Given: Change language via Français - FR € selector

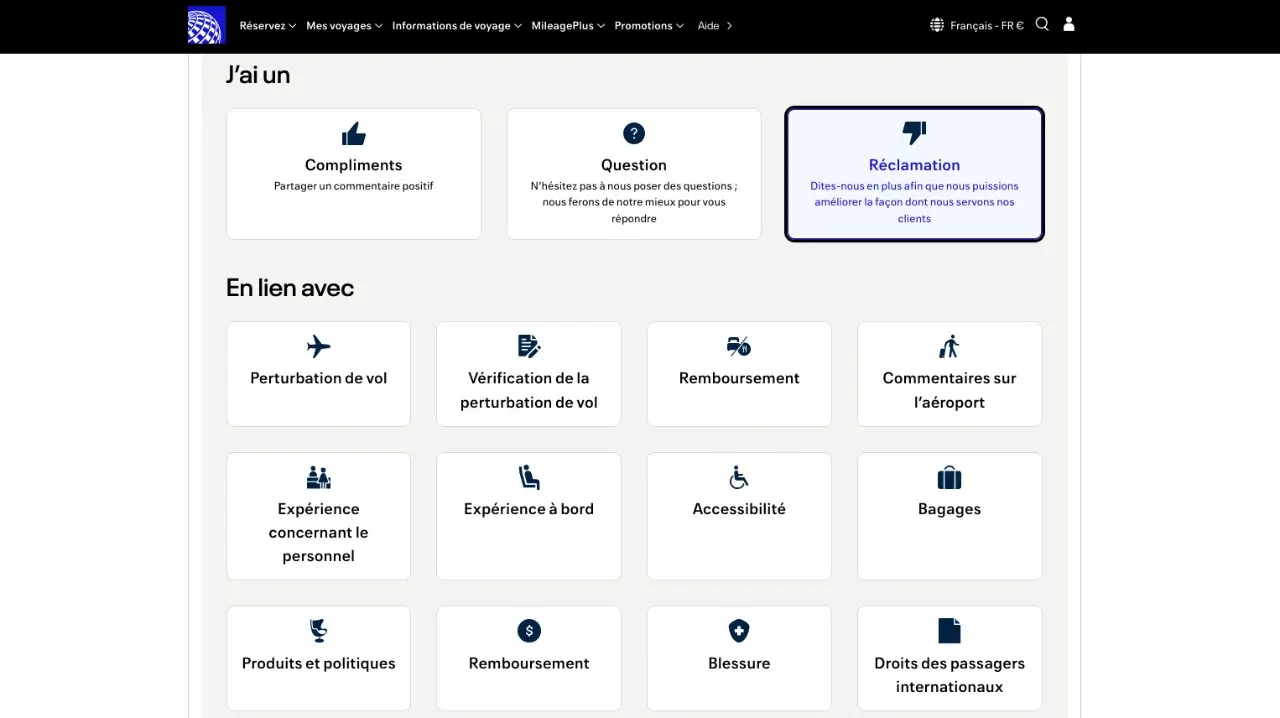Looking at the screenshot, I should tap(977, 26).
